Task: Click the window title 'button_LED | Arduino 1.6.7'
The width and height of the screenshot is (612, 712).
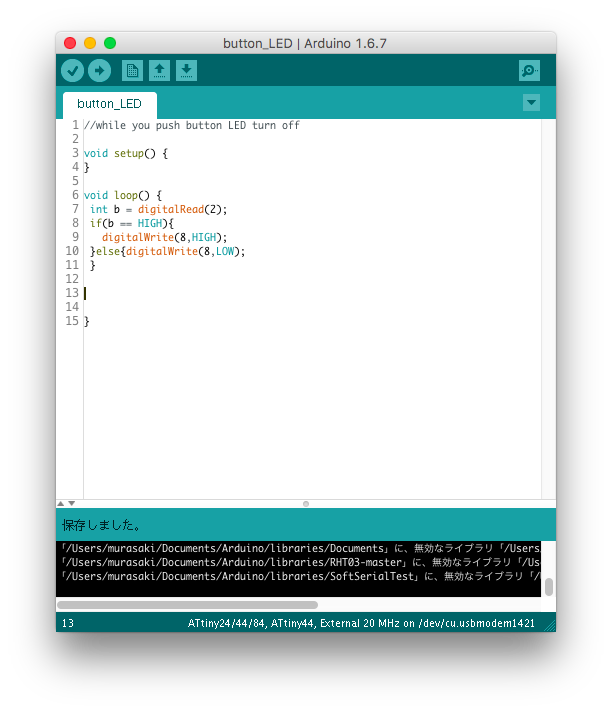Action: (305, 44)
